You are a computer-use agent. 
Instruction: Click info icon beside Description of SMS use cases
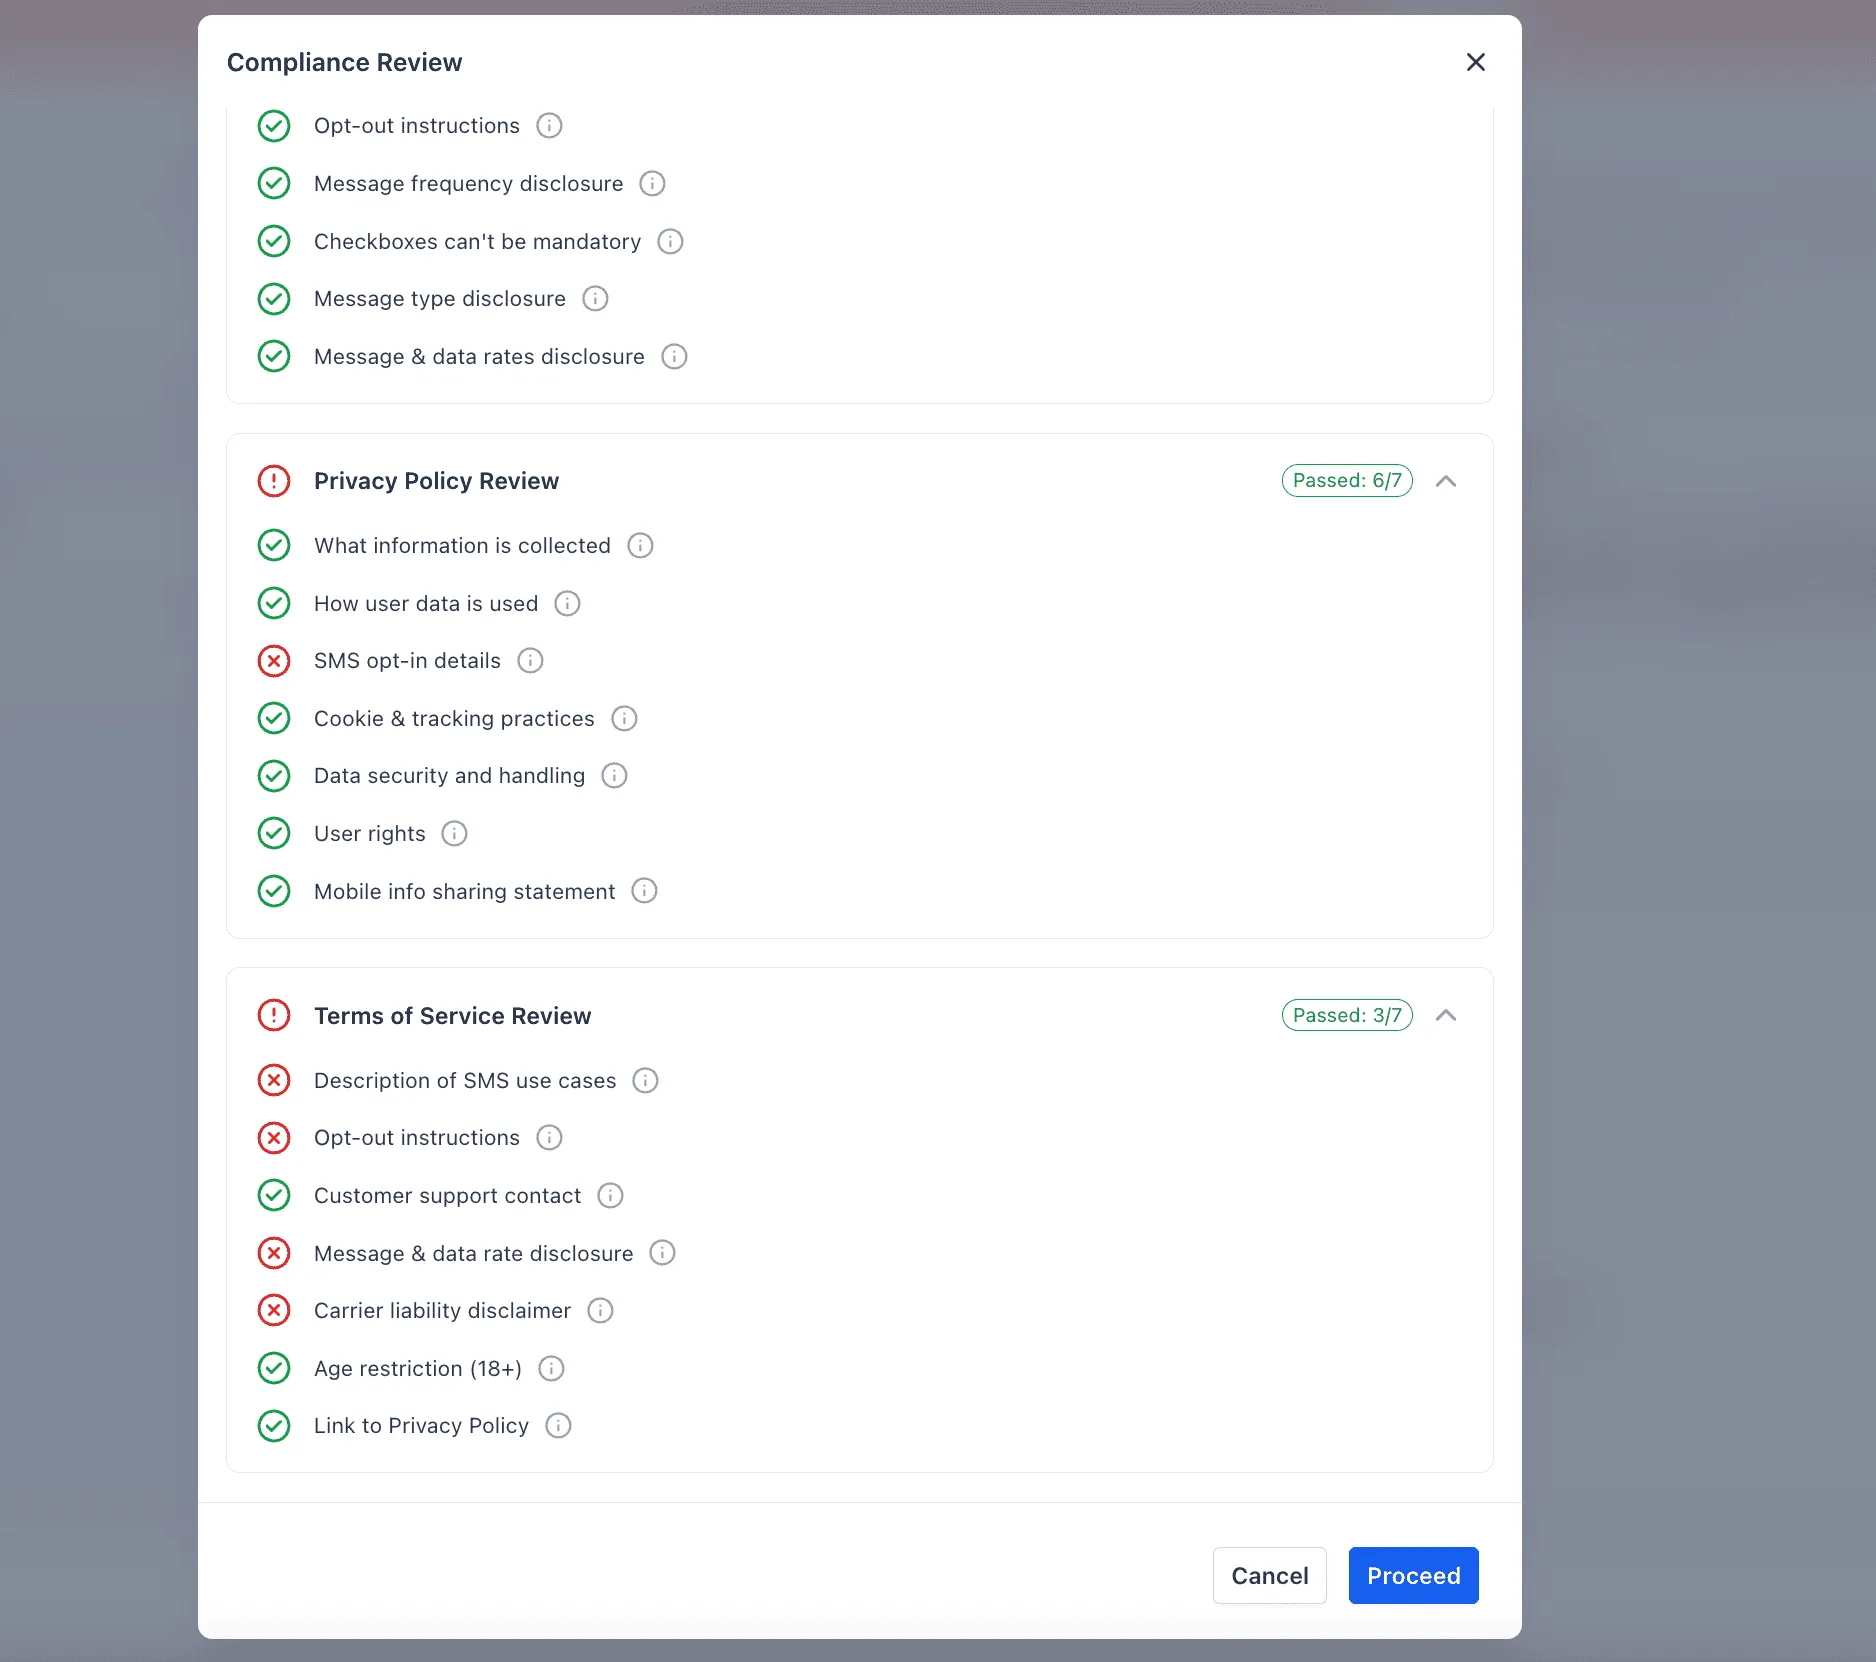[x=646, y=1081]
